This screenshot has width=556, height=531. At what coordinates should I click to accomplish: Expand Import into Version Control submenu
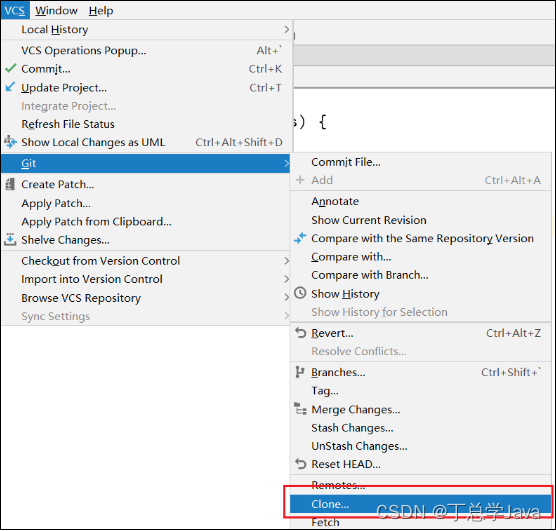[x=287, y=279]
